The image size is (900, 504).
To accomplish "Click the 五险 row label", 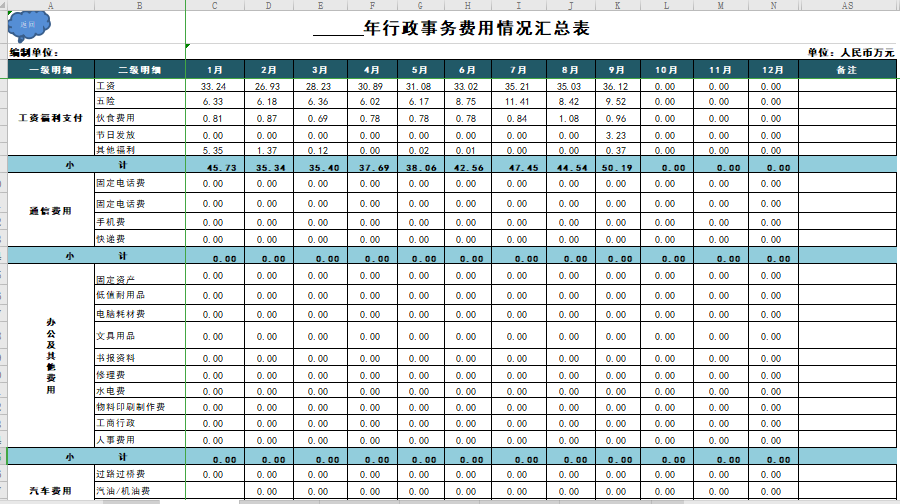I will [139, 100].
